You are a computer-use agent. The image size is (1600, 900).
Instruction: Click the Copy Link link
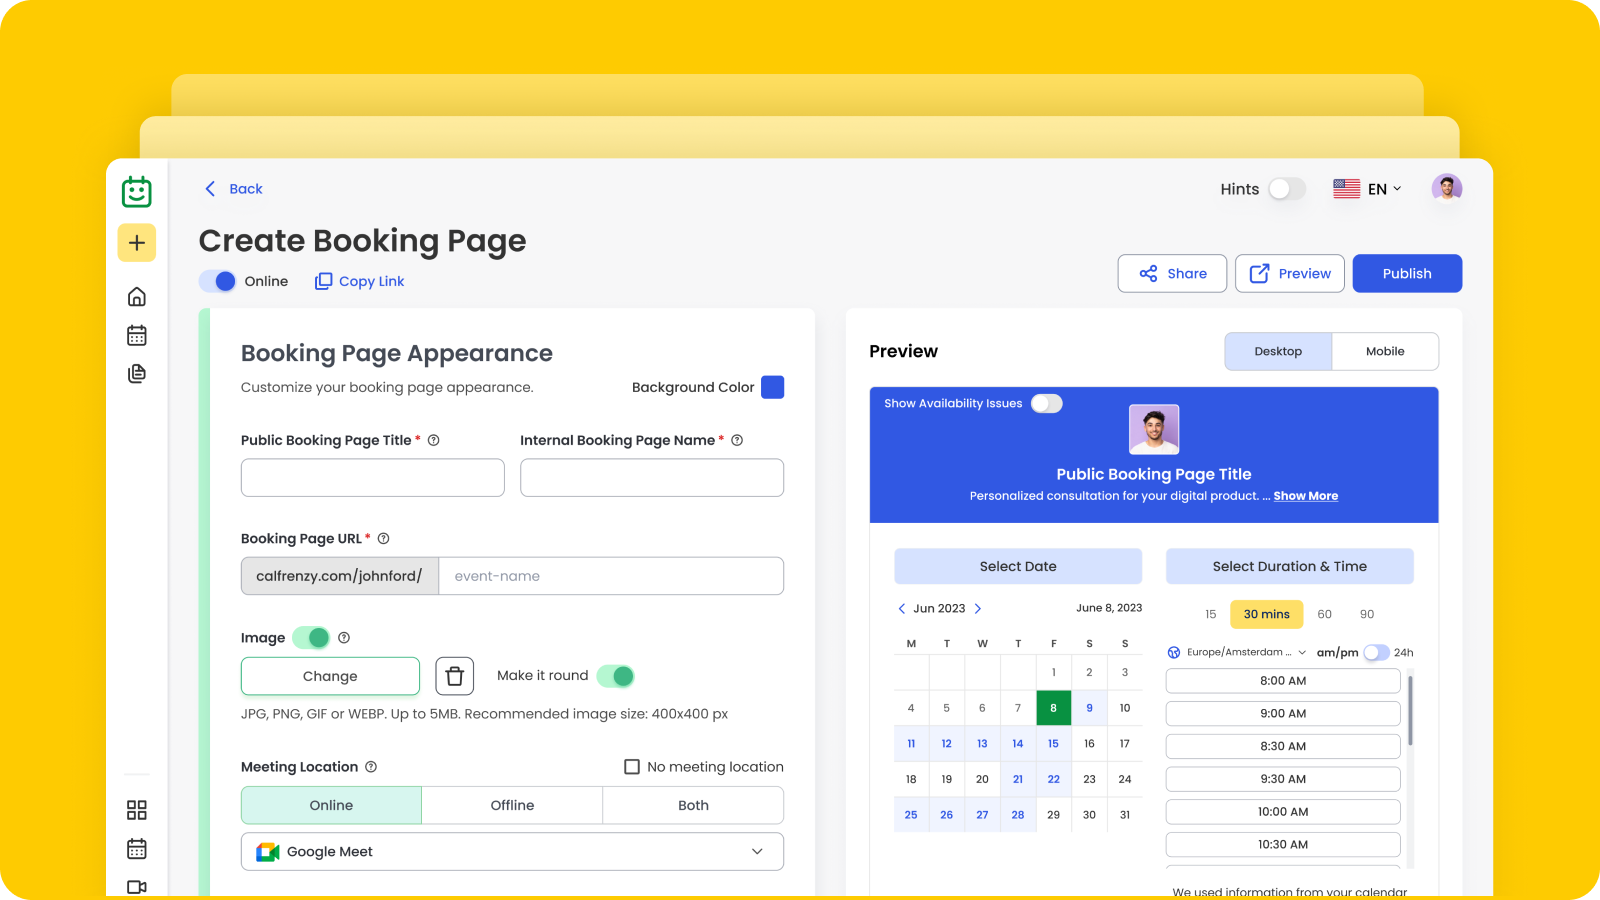point(360,281)
